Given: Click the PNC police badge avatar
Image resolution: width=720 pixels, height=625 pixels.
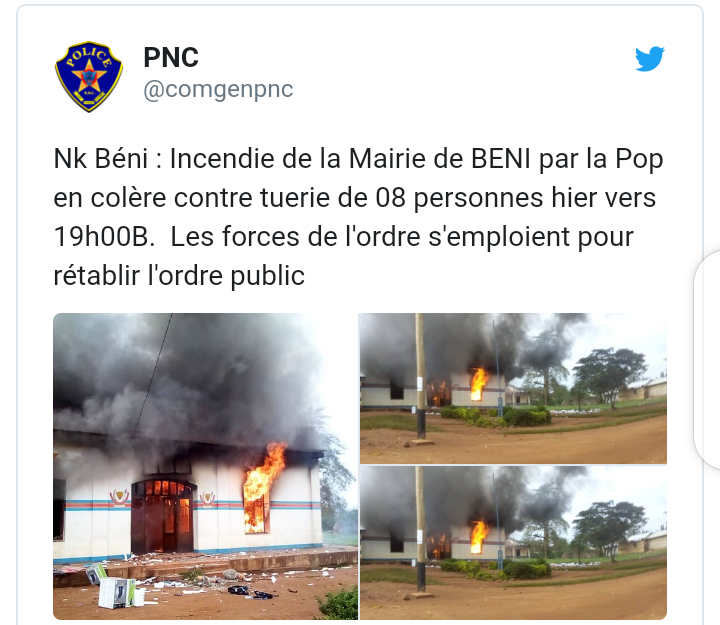Looking at the screenshot, I should coord(89,76).
